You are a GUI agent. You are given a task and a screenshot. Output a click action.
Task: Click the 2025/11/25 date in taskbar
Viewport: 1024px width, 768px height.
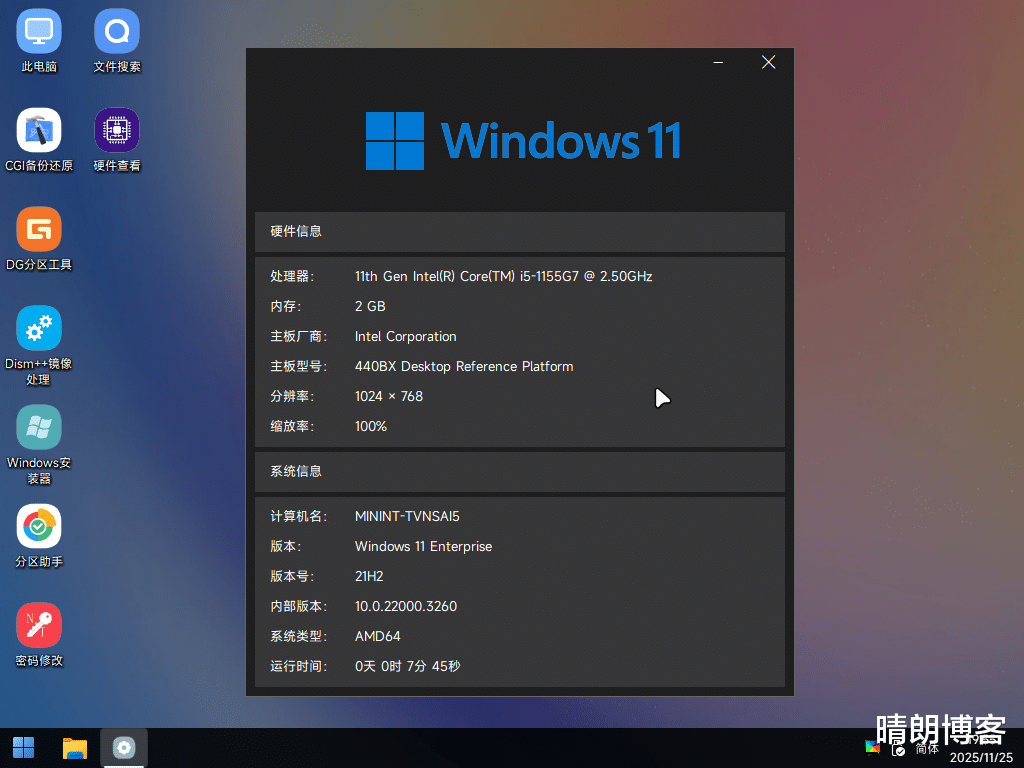click(x=981, y=758)
